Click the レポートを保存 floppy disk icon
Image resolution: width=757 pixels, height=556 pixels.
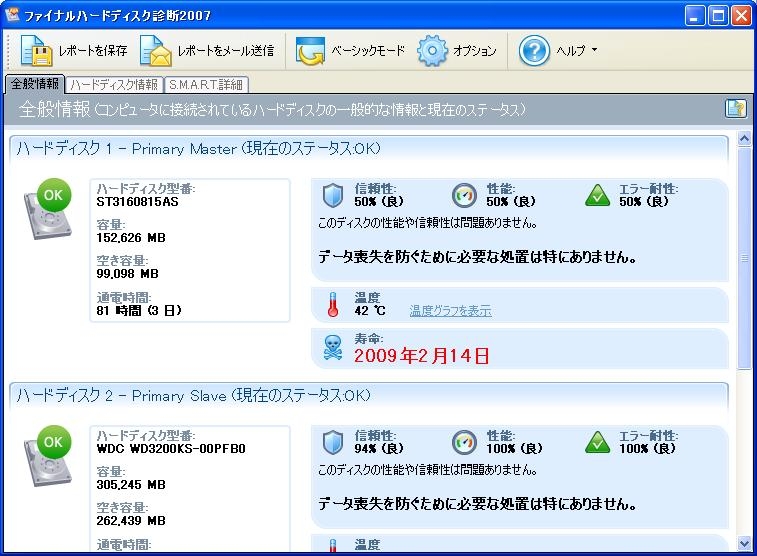[x=36, y=50]
